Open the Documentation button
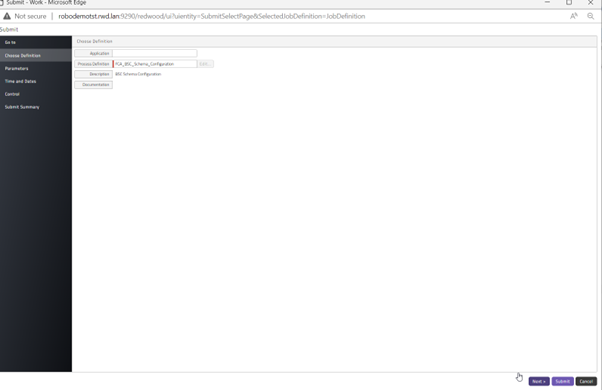602x390 pixels. (x=93, y=84)
